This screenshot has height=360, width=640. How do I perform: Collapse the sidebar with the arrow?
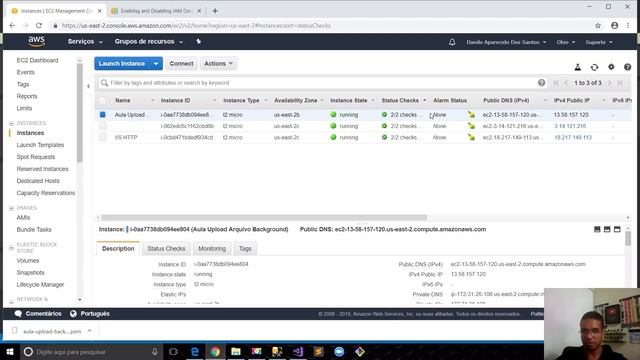88,86
